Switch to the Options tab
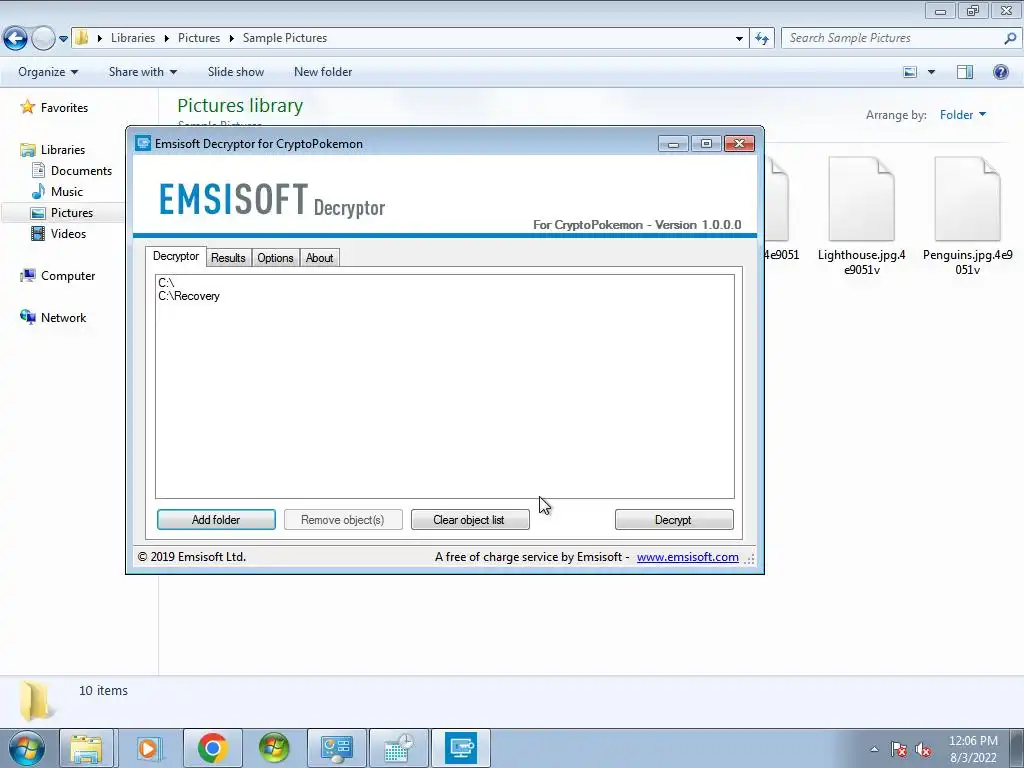Viewport: 1024px width, 768px height. [275, 258]
